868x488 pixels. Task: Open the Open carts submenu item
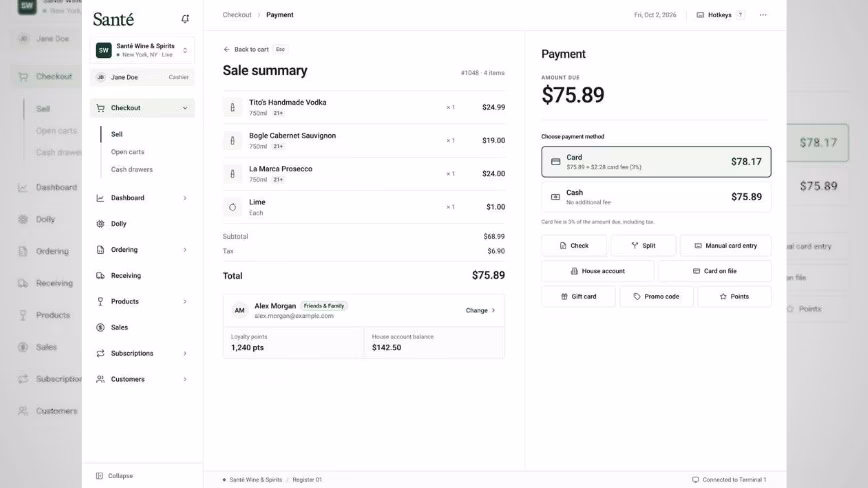pos(127,152)
